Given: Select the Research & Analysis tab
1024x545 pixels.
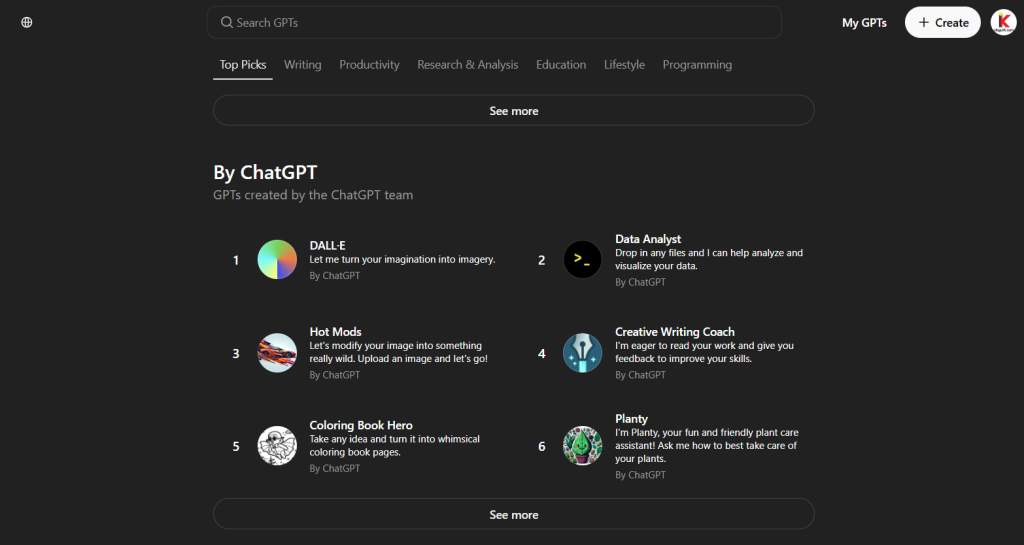Looking at the screenshot, I should (468, 65).
